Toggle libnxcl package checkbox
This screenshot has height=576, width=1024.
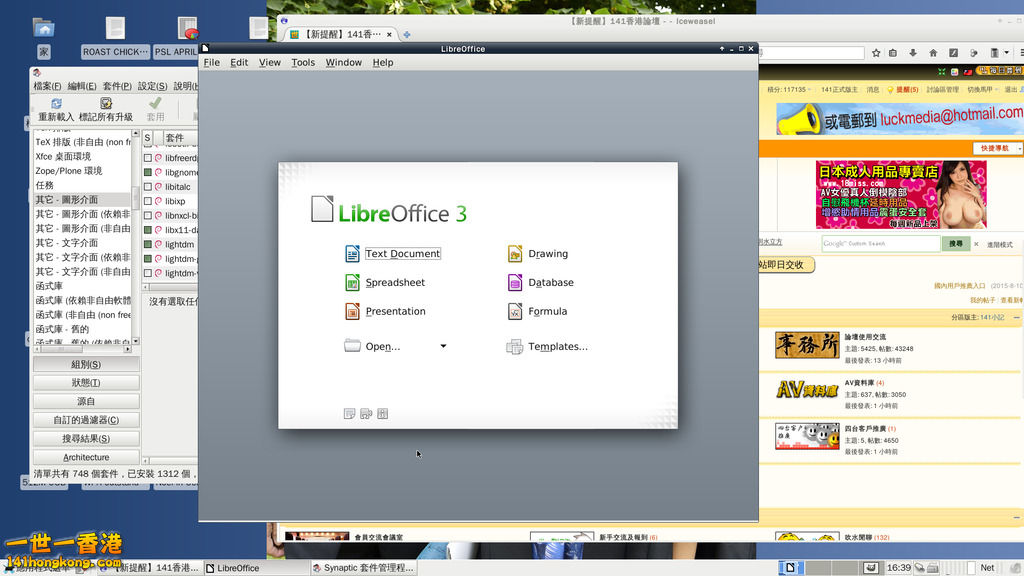(148, 216)
